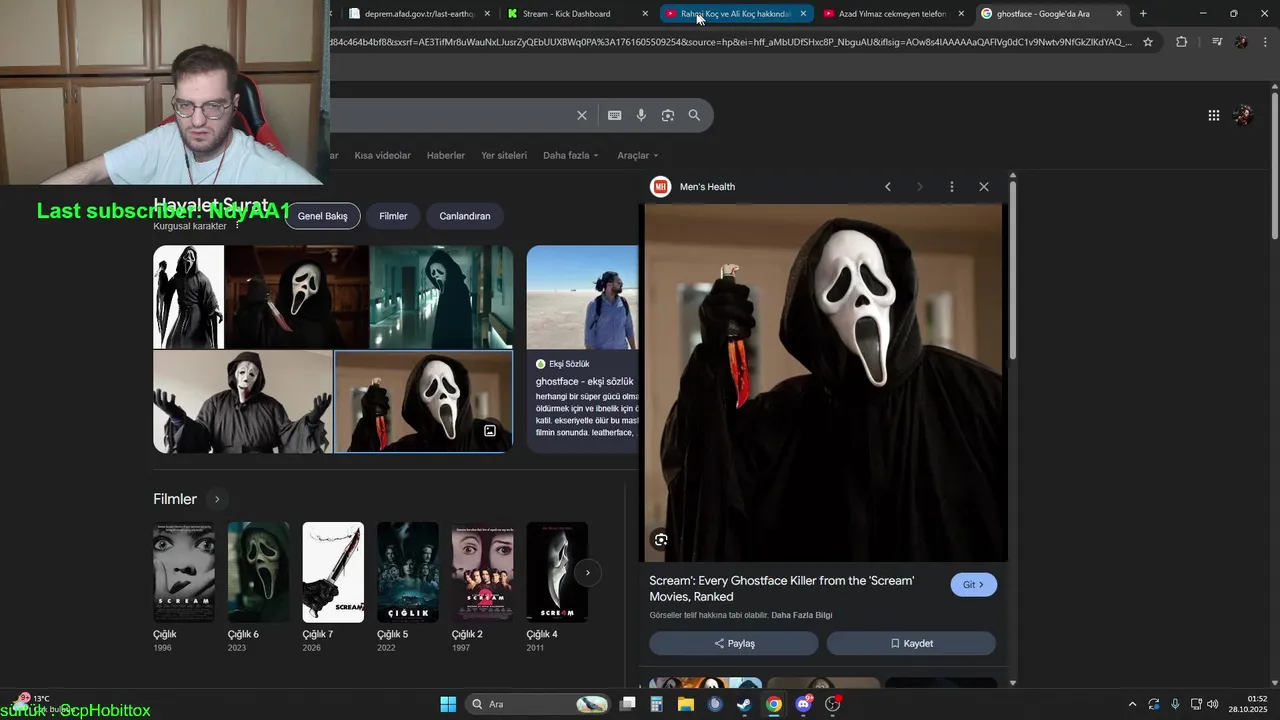Open volume control in system tray
Screen dimensions: 1280x720
pos(1213,704)
